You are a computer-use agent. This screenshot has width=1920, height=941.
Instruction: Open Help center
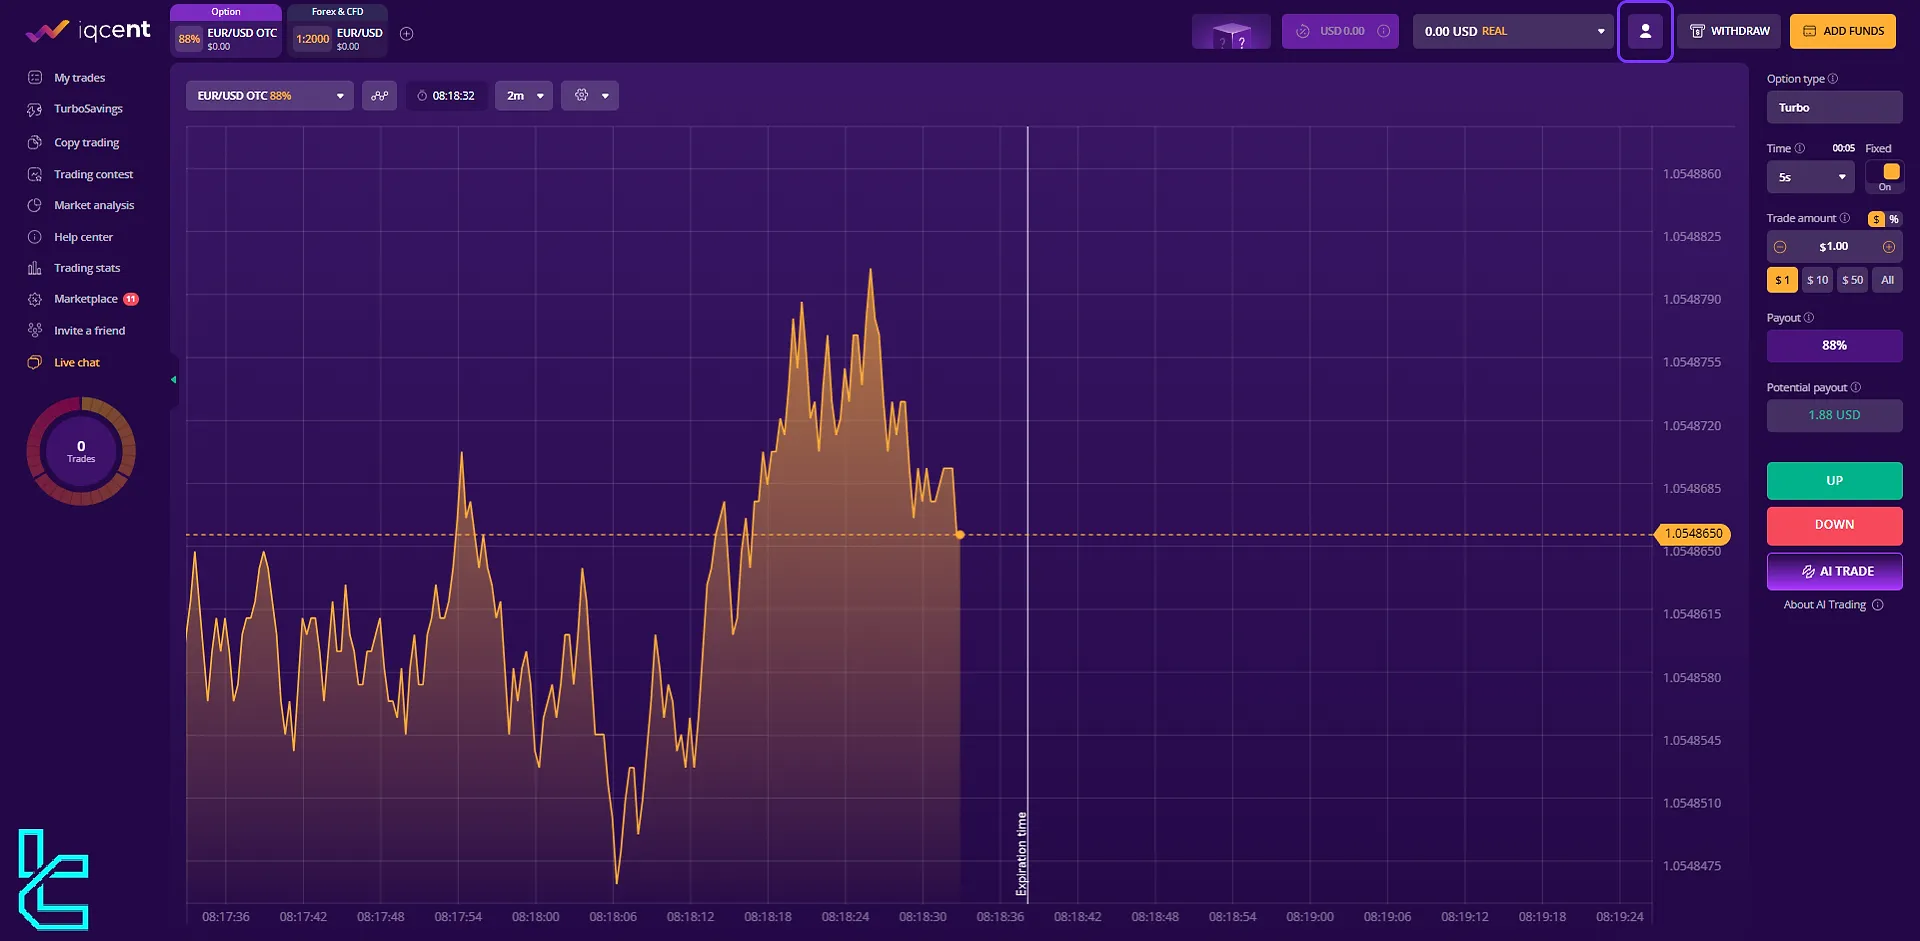[83, 238]
